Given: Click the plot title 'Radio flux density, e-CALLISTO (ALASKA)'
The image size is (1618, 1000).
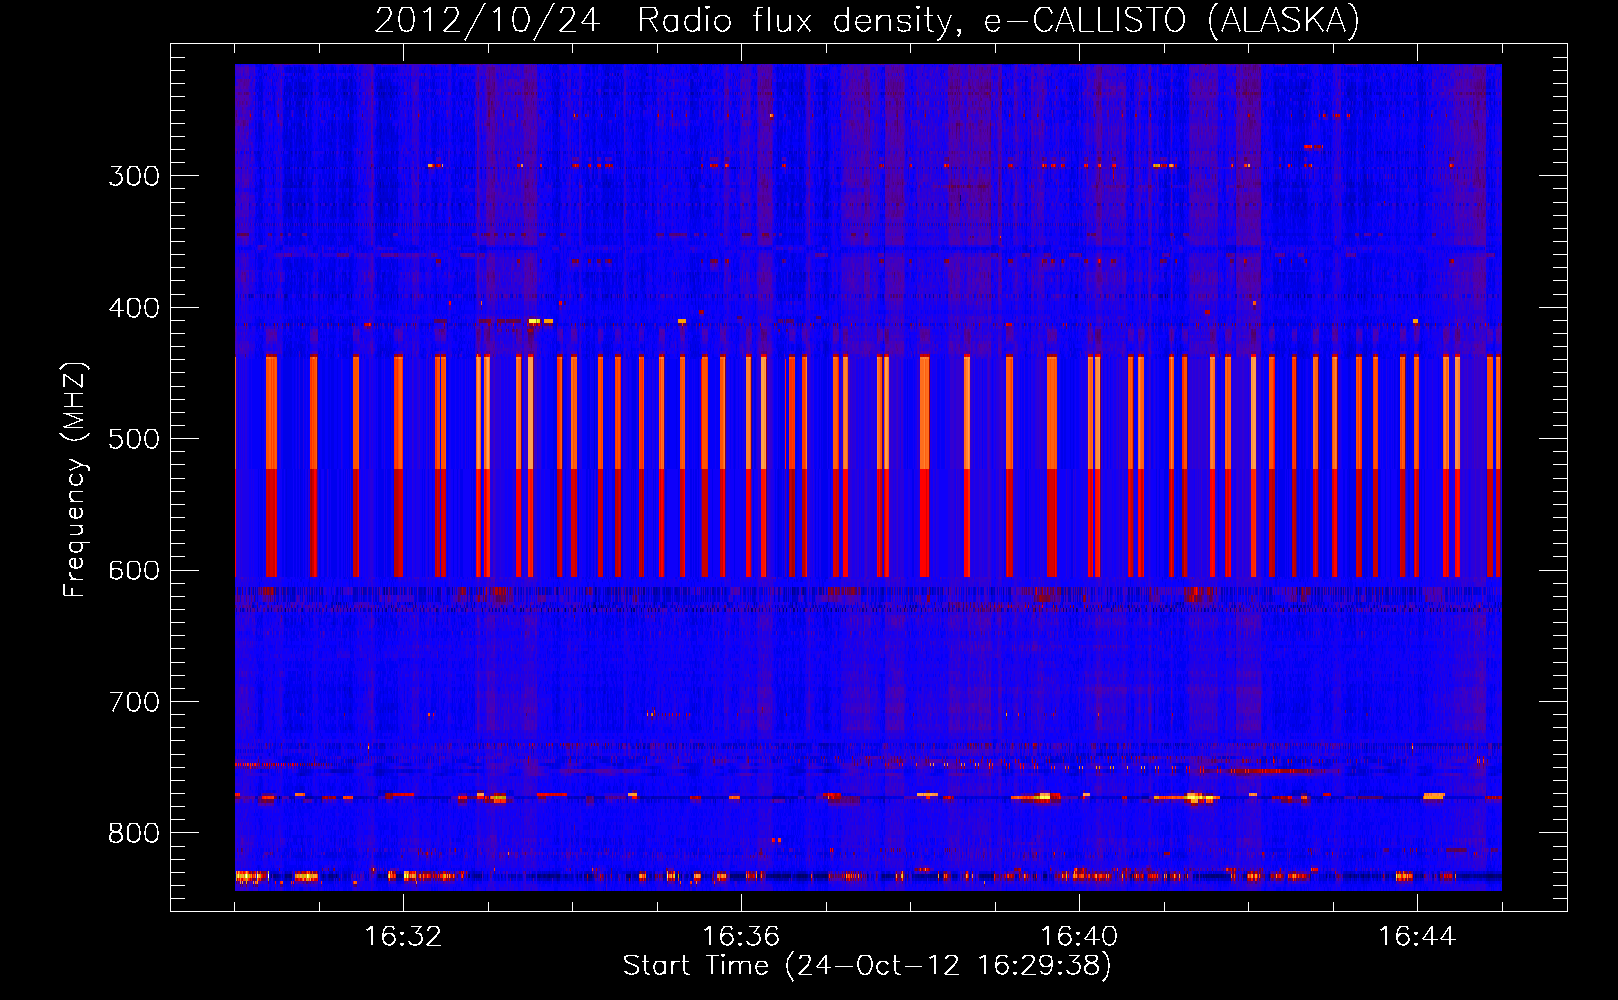Looking at the screenshot, I should [998, 21].
